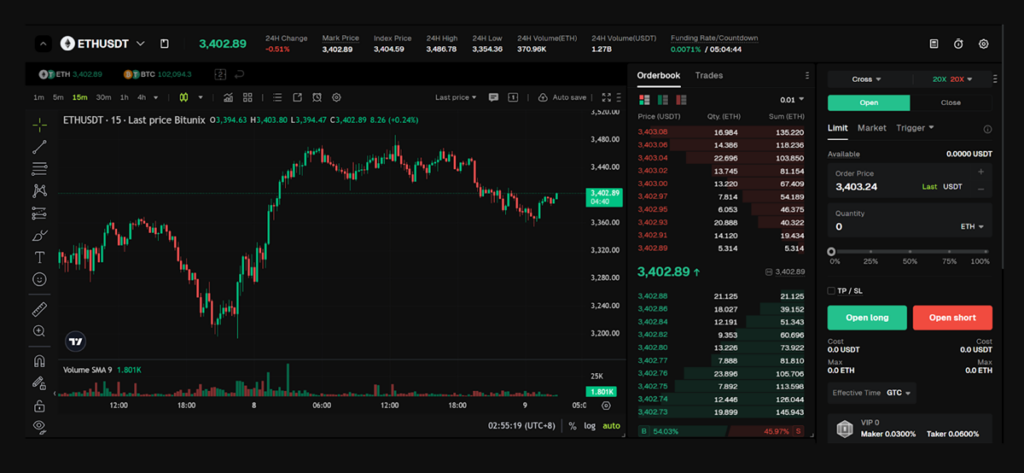Viewport: 1024px width, 473px height.
Task: Open the Cross margin mode dropdown
Action: 867,79
